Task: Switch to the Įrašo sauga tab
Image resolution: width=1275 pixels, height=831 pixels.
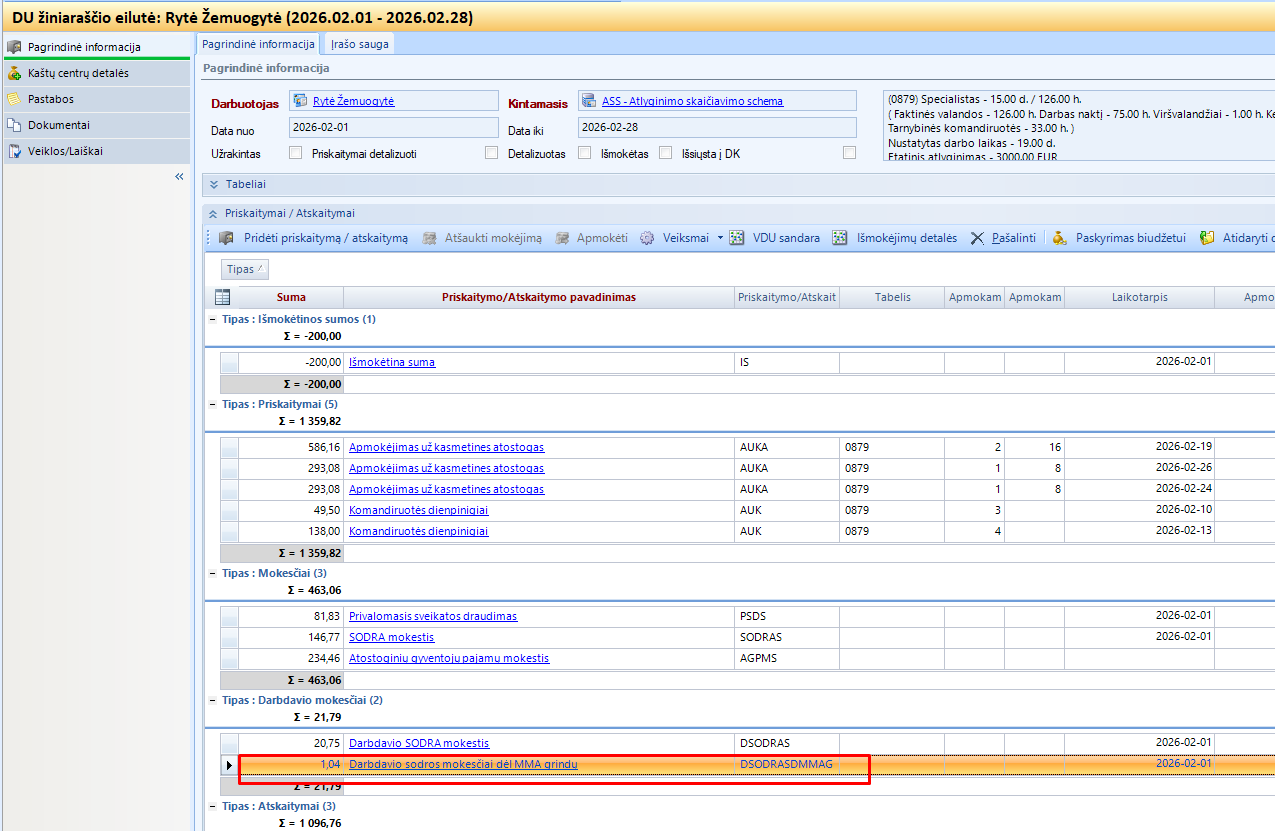Action: 360,44
